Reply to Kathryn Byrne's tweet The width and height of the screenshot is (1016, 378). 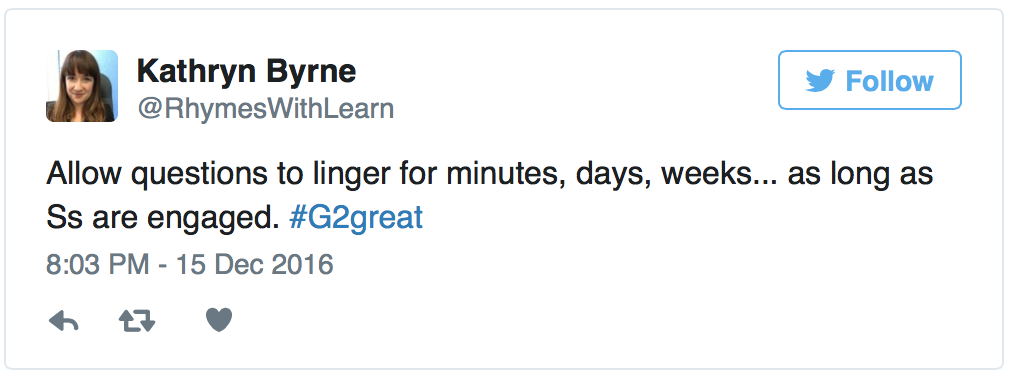64,320
